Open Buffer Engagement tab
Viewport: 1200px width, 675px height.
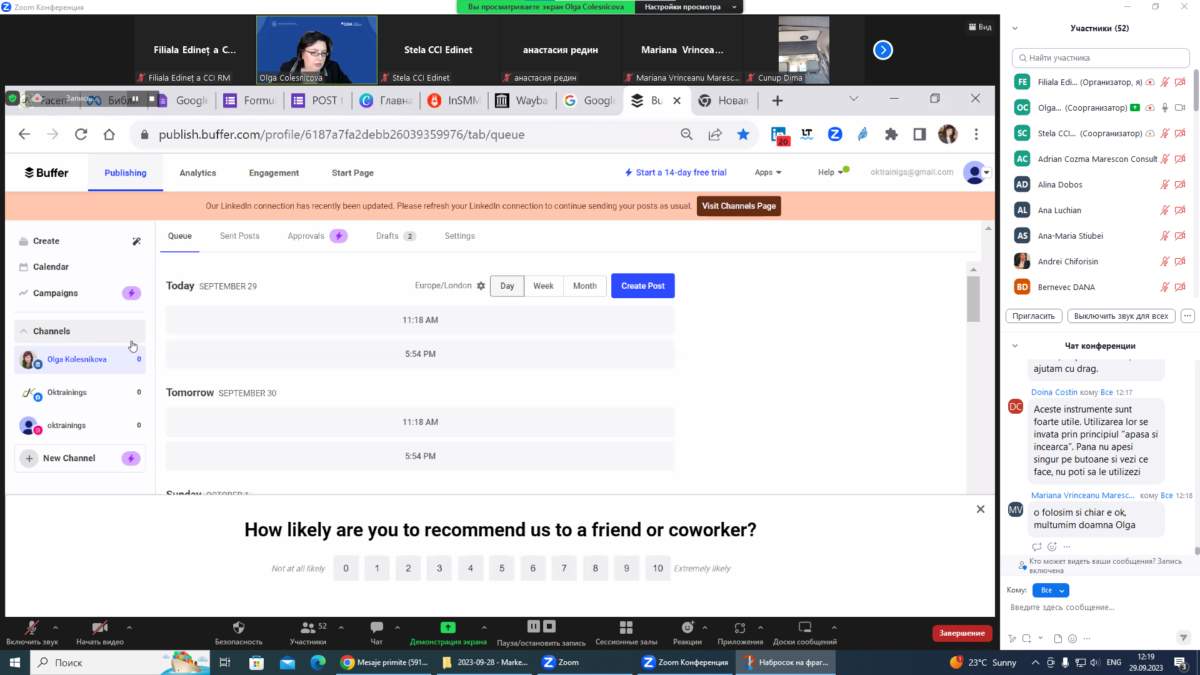pos(274,173)
